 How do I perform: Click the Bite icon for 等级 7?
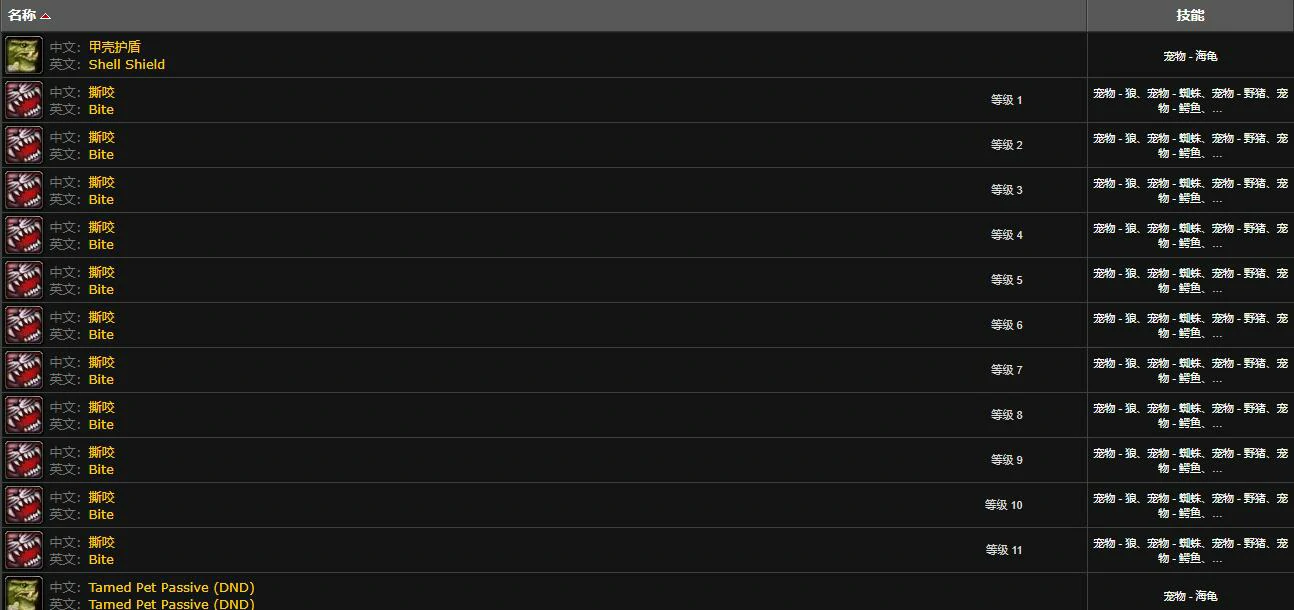tap(24, 370)
